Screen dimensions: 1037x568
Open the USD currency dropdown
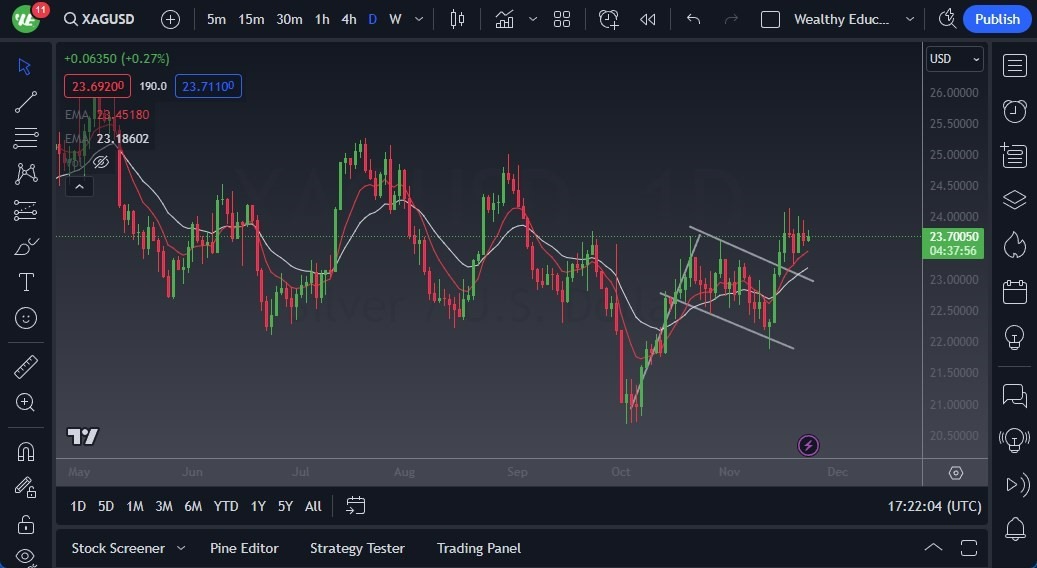[x=954, y=59]
